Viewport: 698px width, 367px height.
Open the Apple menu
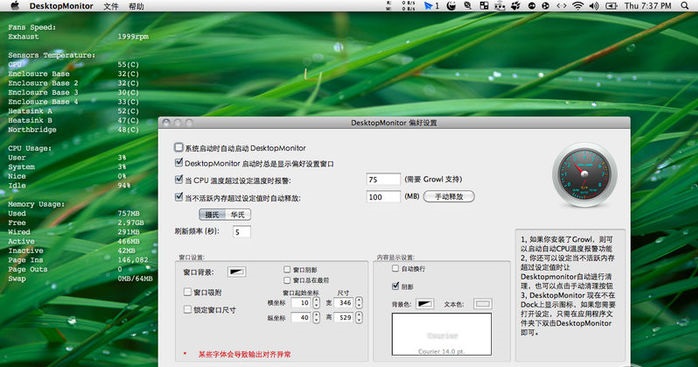[15, 5]
